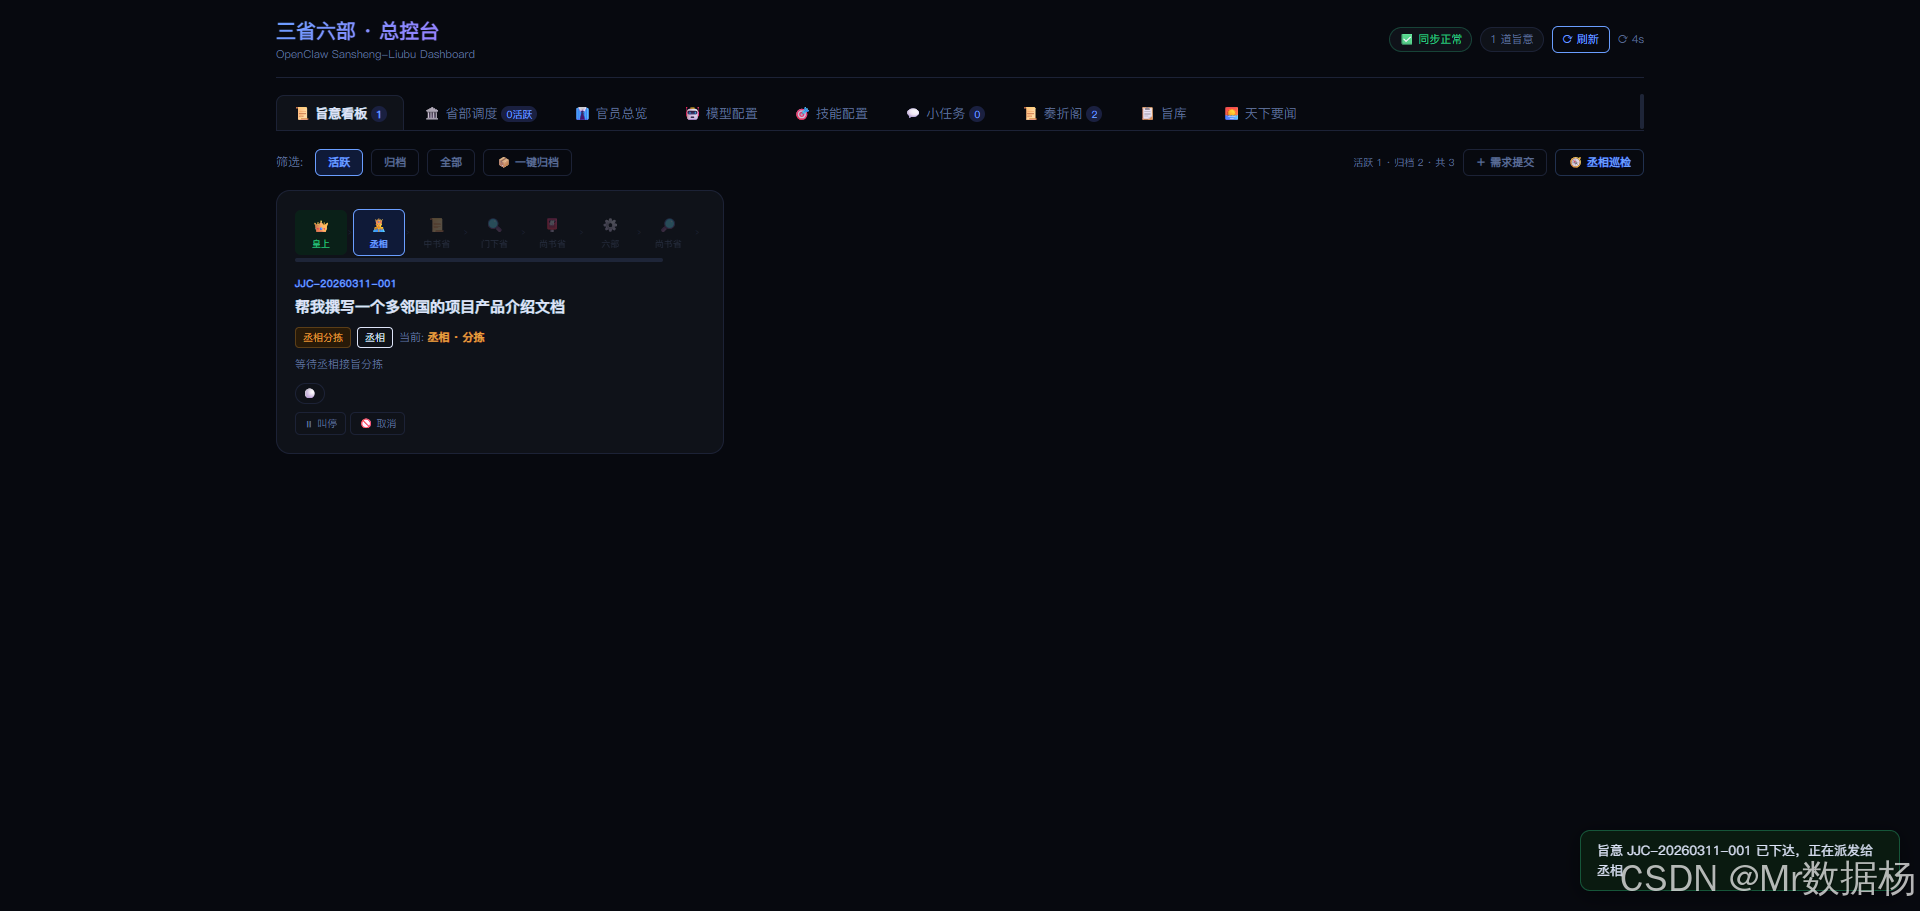Image resolution: width=1920 pixels, height=911 pixels.
Task: Select the 门下省 magnifier stage icon
Action: [x=493, y=232]
